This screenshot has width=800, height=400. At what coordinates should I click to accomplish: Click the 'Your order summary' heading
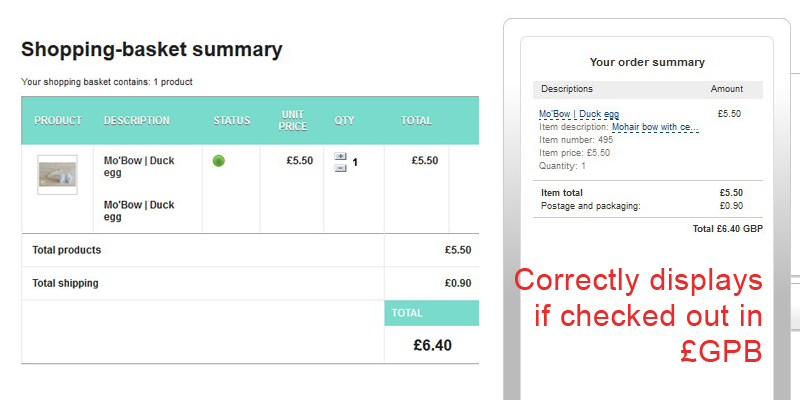tap(647, 62)
